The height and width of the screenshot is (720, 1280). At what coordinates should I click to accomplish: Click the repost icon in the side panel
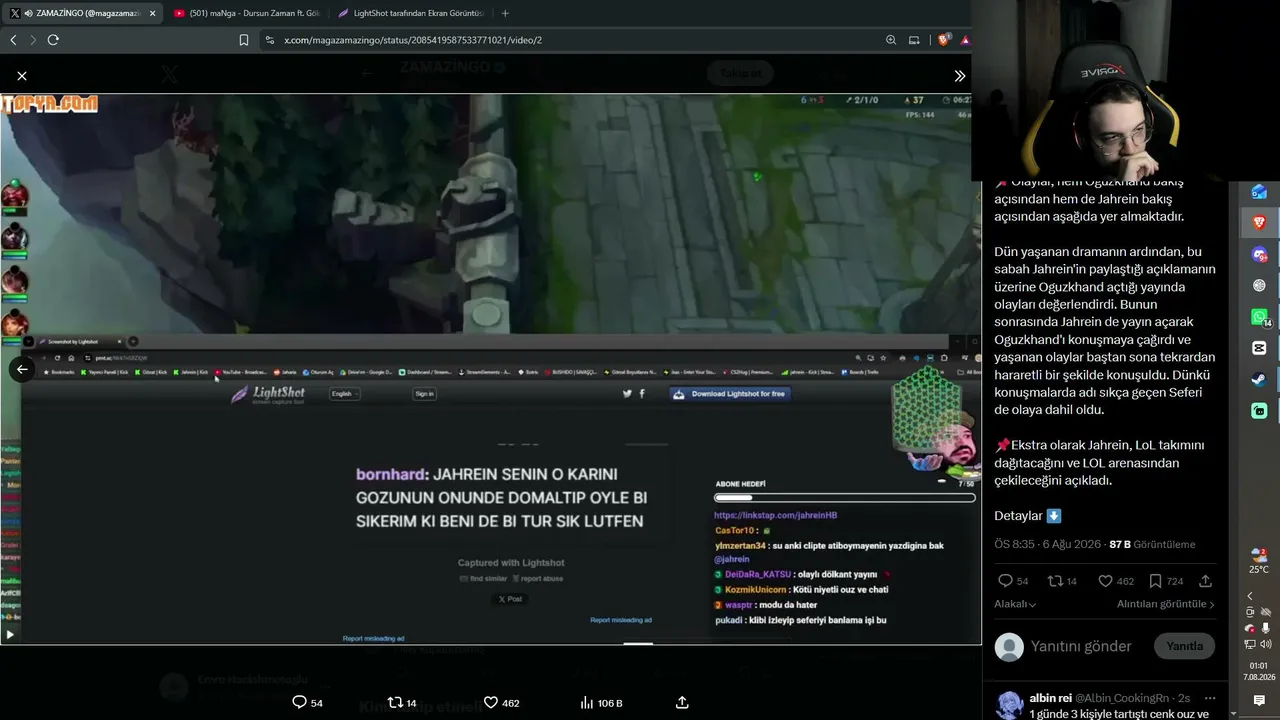[1054, 581]
